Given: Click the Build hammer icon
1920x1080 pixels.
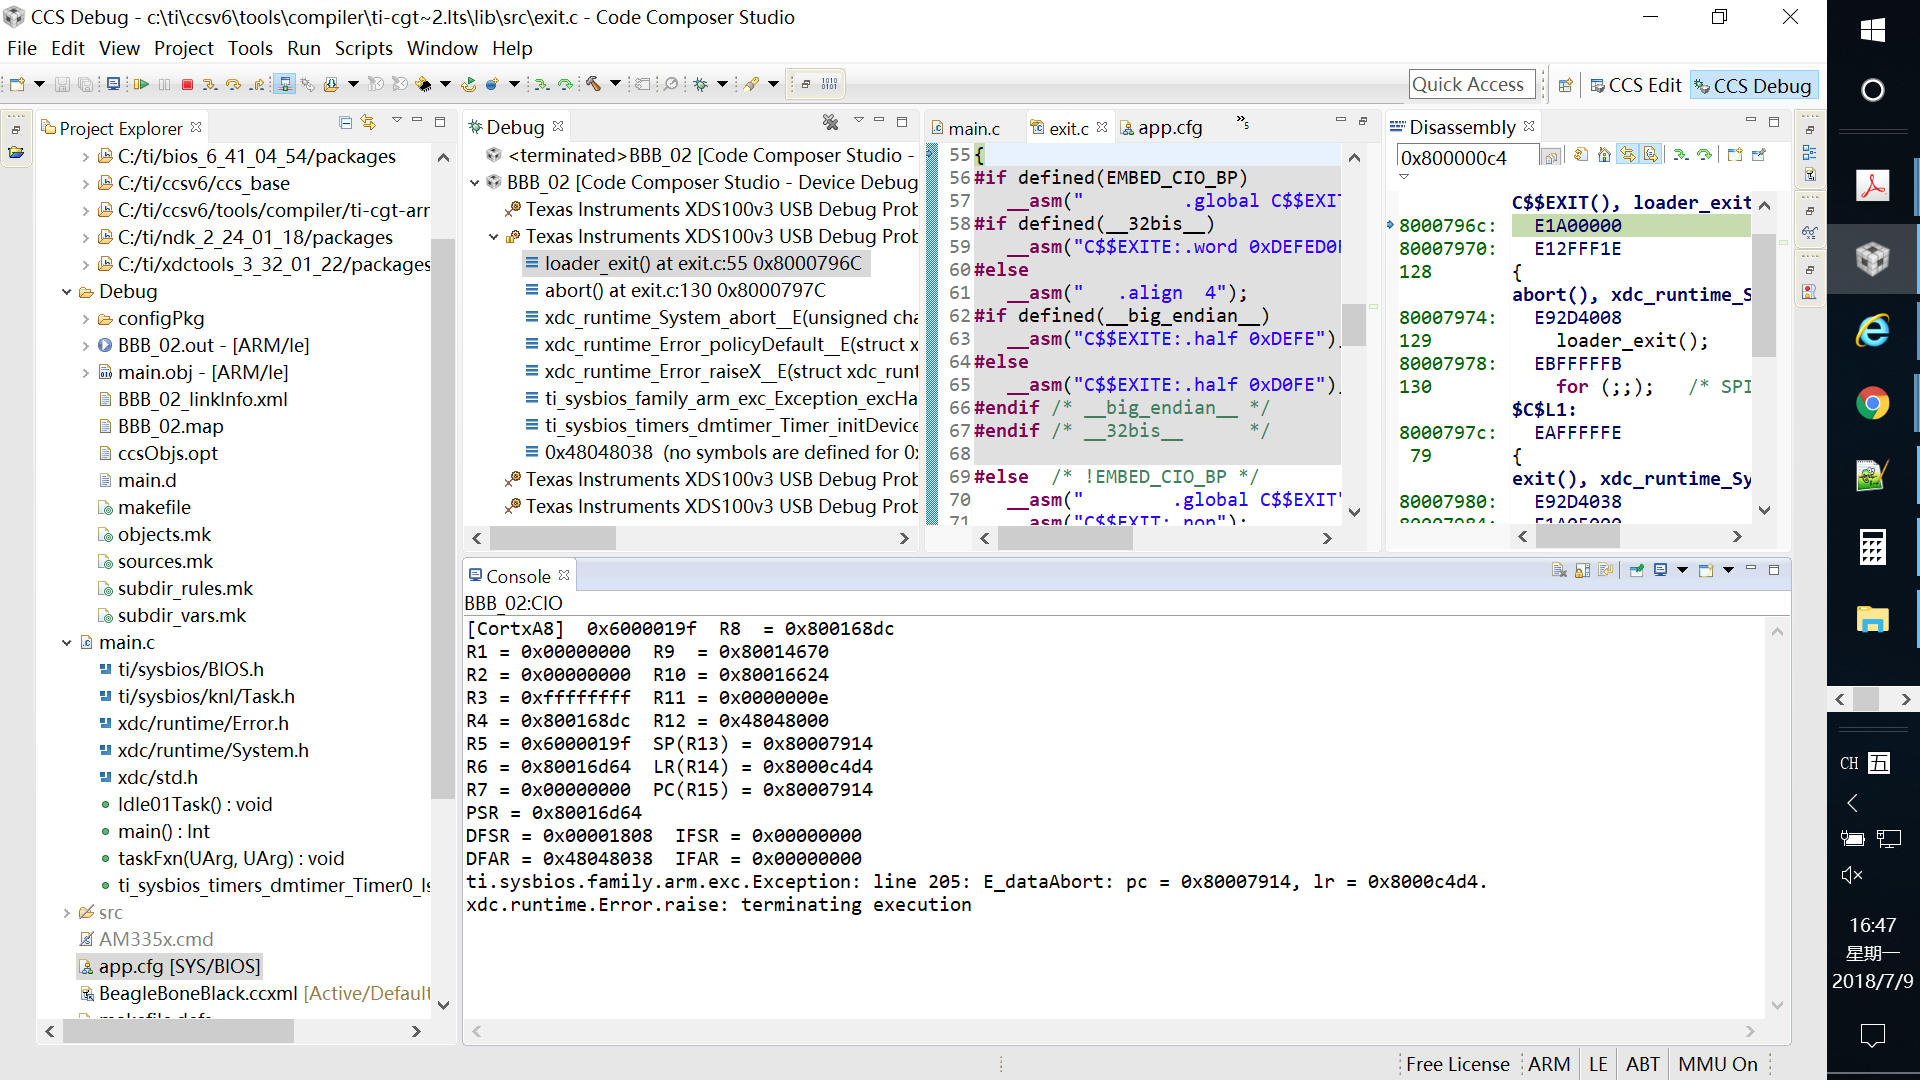Looking at the screenshot, I should point(593,85).
